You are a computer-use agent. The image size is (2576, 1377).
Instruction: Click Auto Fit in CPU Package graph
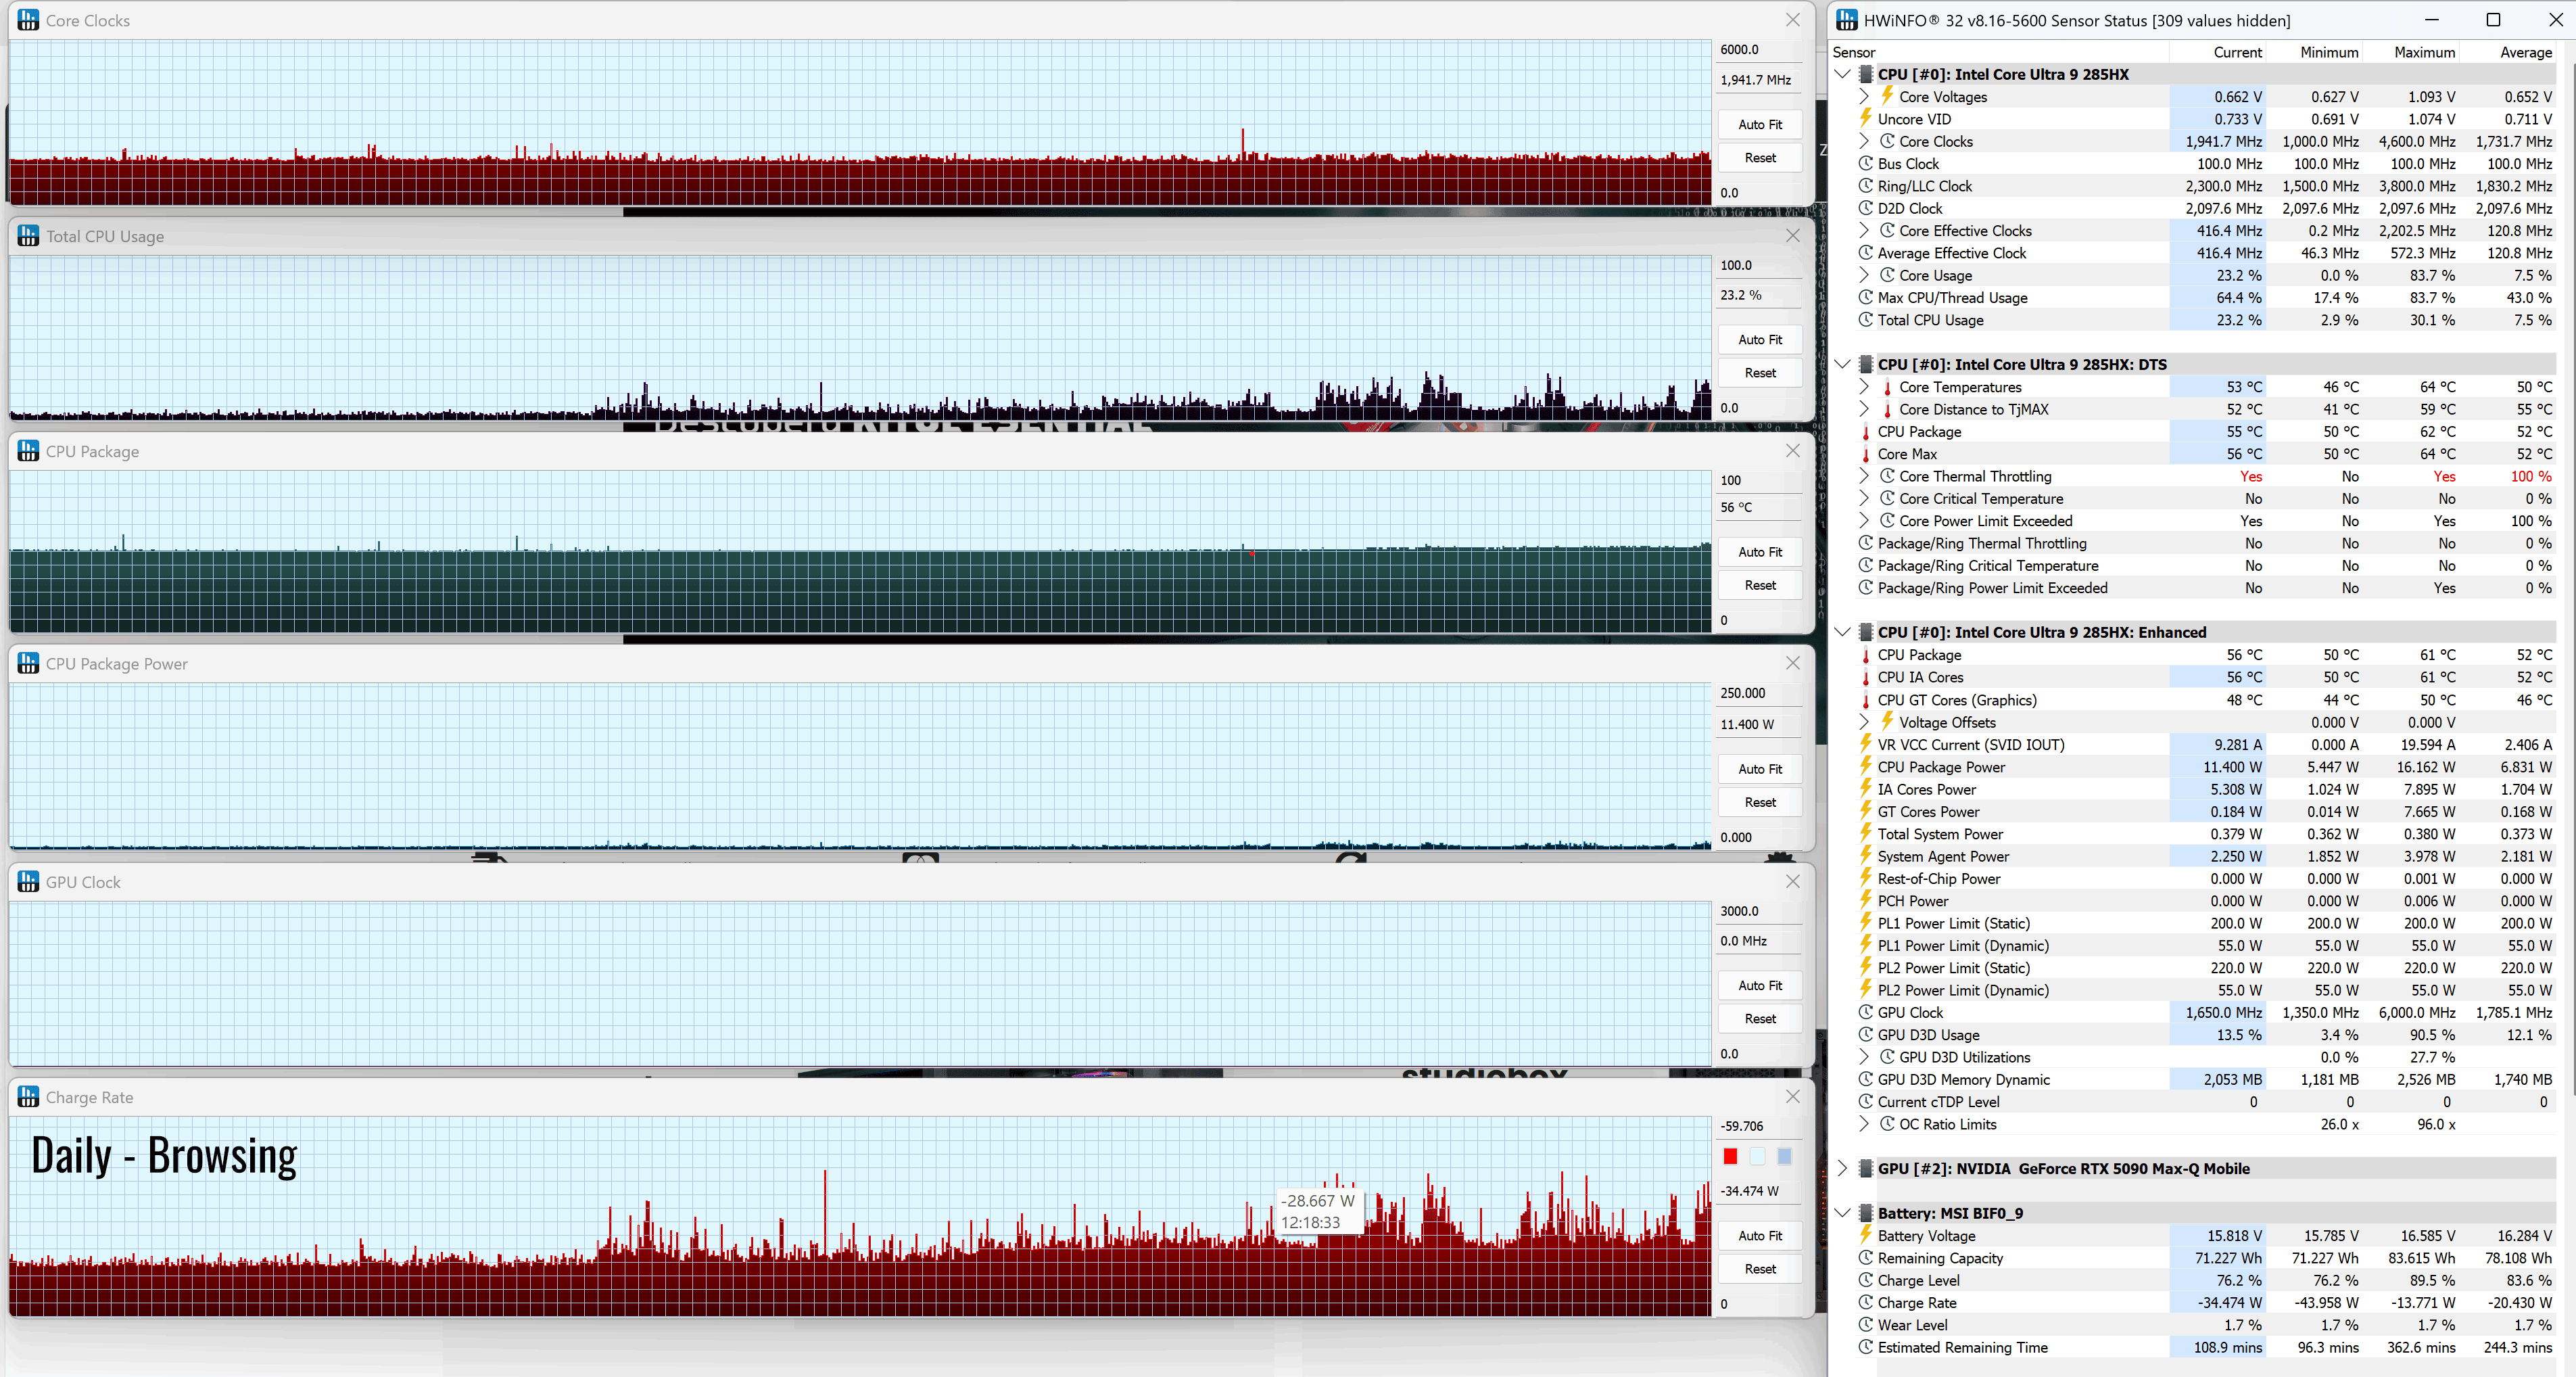1759,551
